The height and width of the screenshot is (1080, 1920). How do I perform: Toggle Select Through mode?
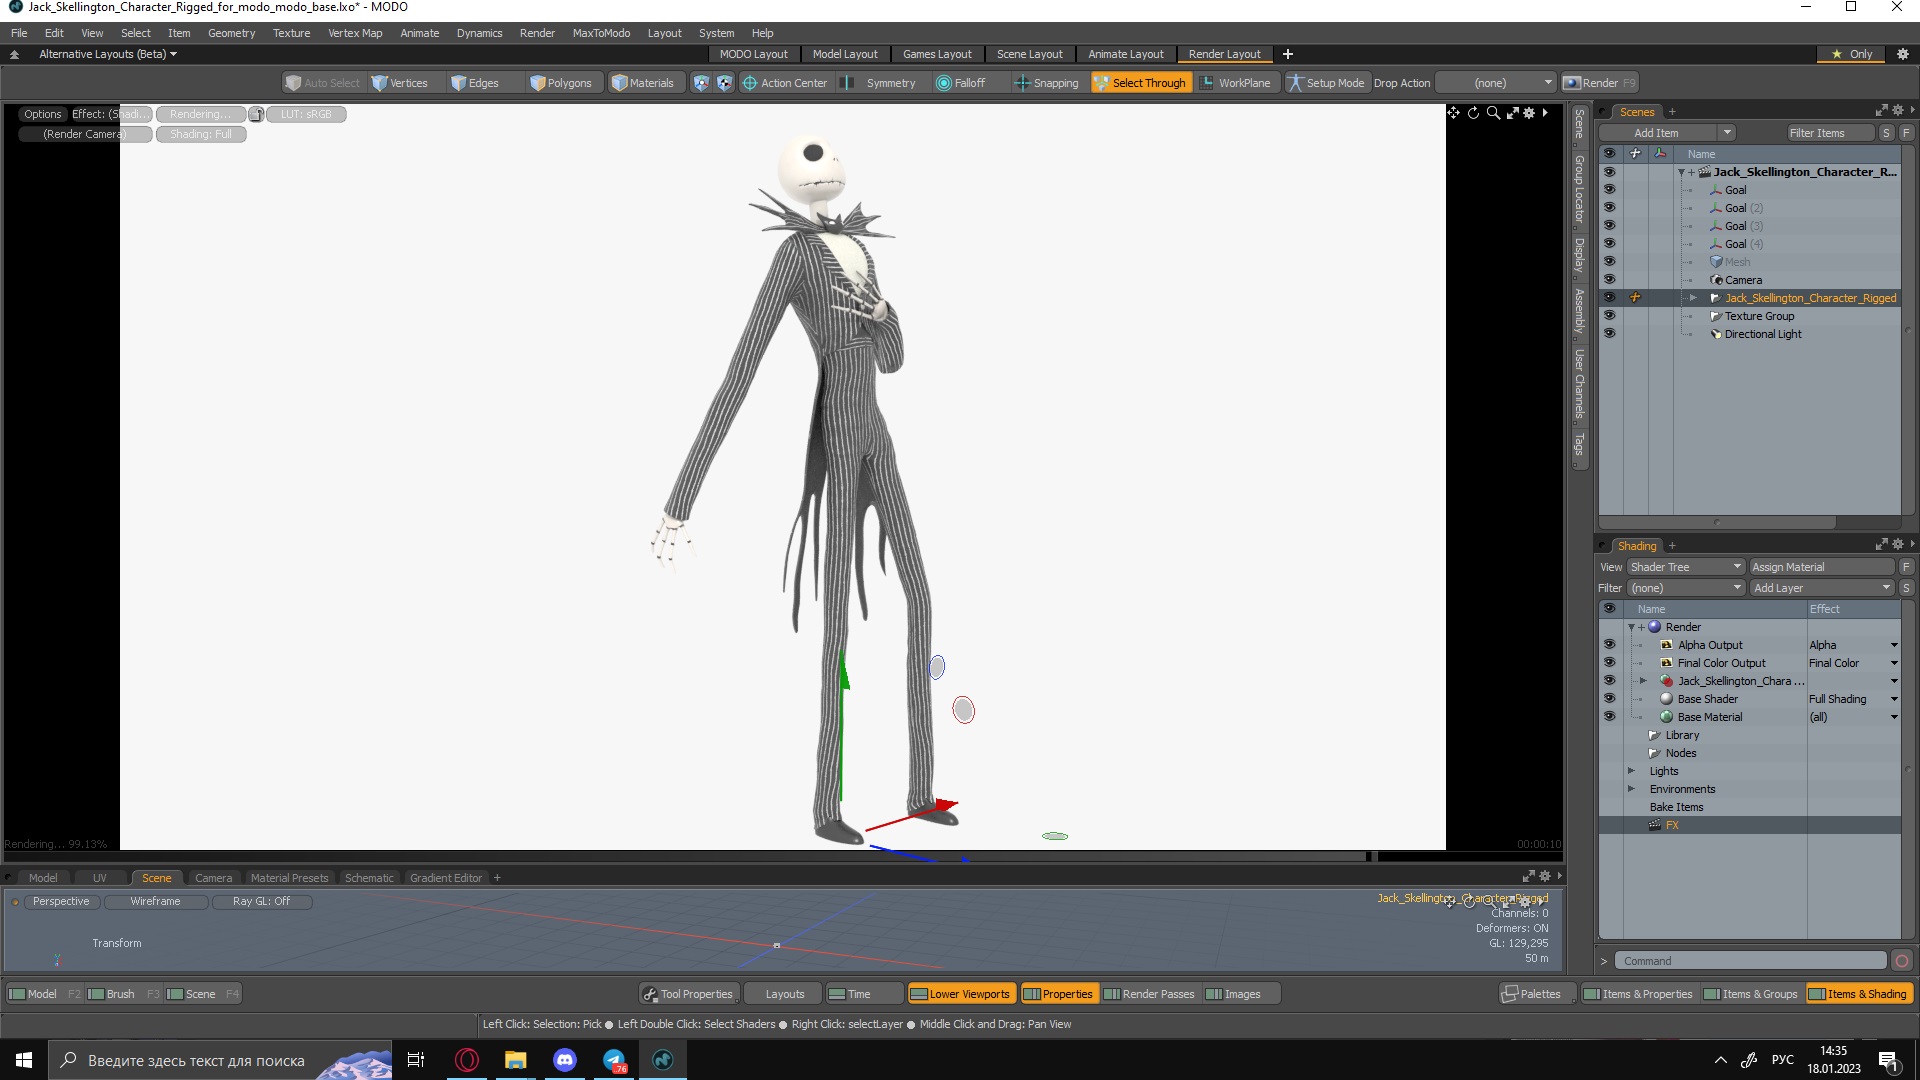[1140, 83]
